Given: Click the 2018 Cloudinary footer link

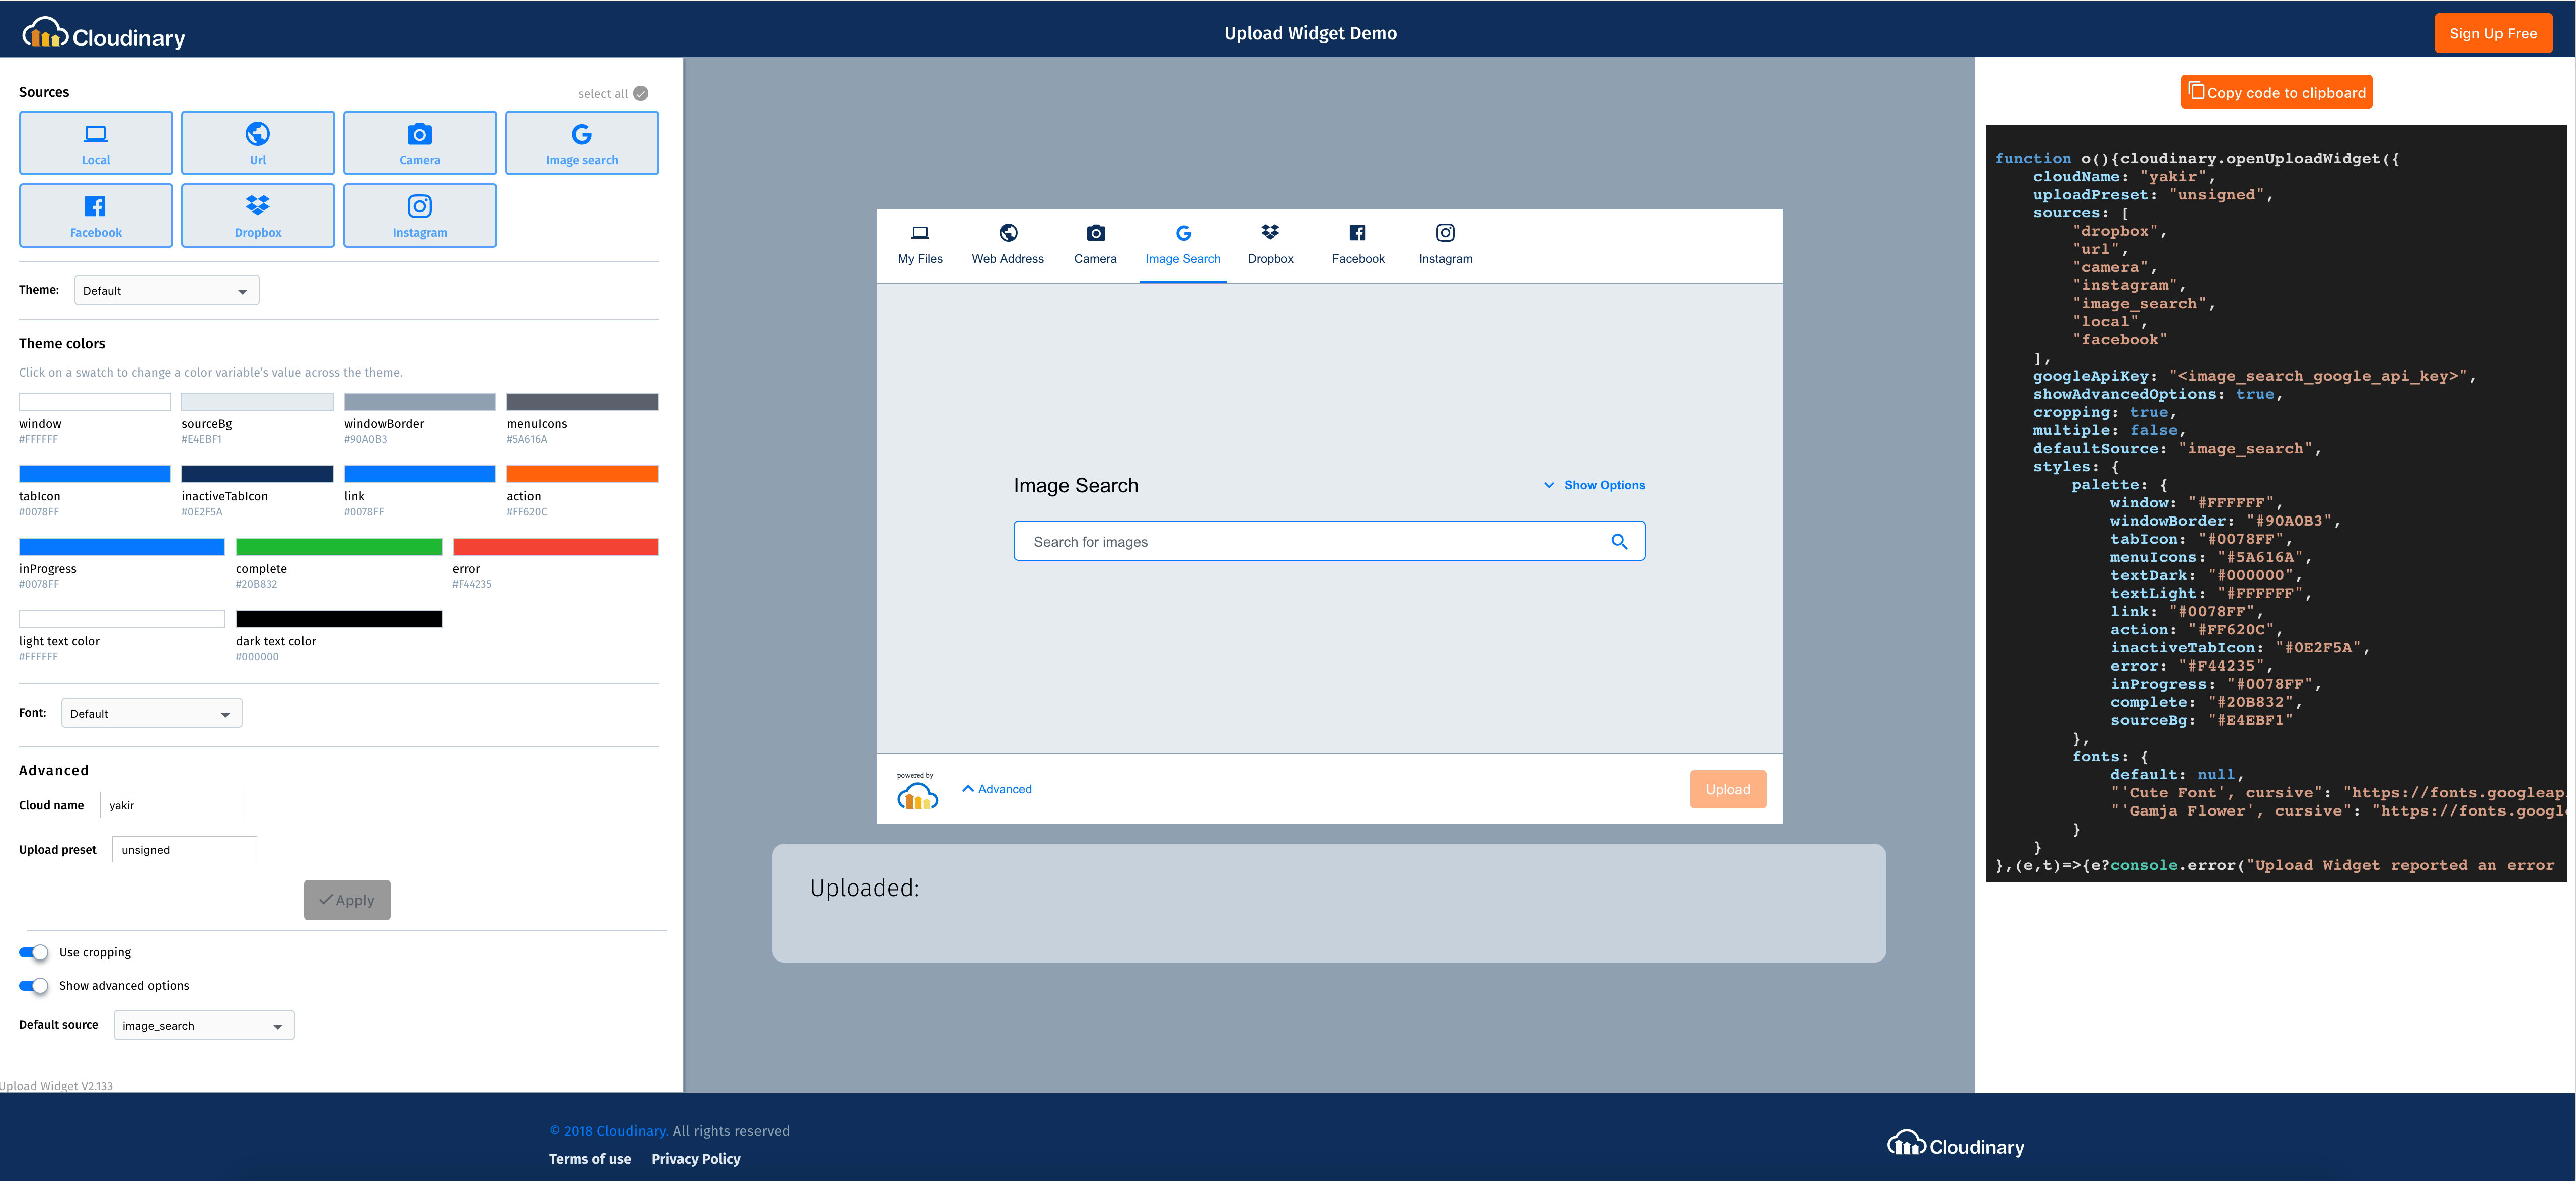Looking at the screenshot, I should coord(609,1130).
